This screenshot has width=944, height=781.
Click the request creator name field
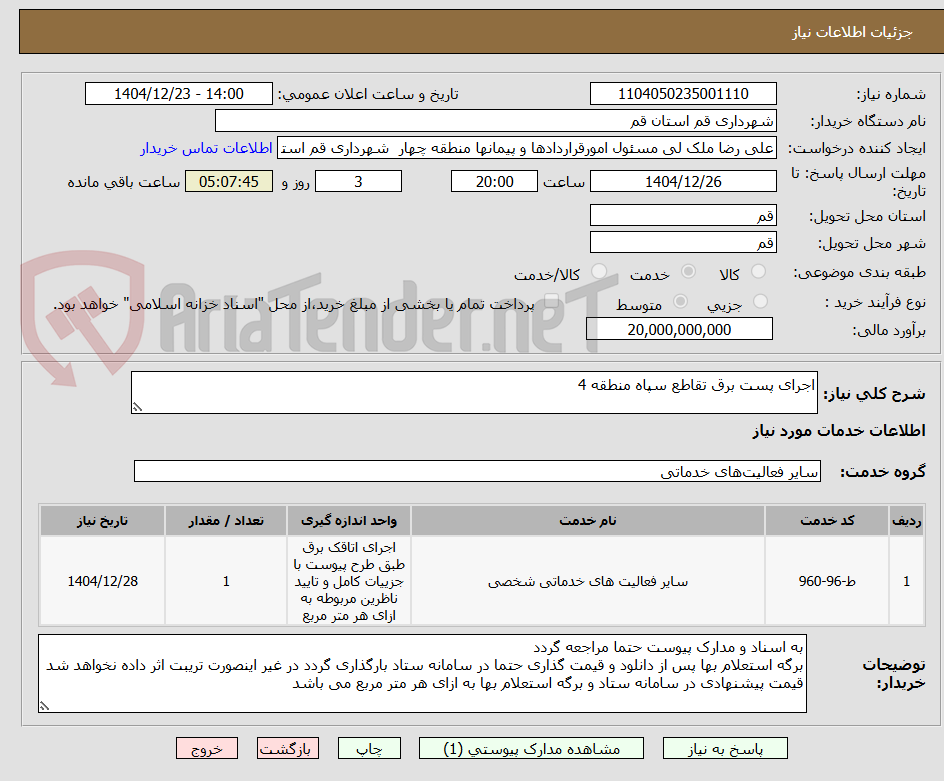[x=527, y=148]
